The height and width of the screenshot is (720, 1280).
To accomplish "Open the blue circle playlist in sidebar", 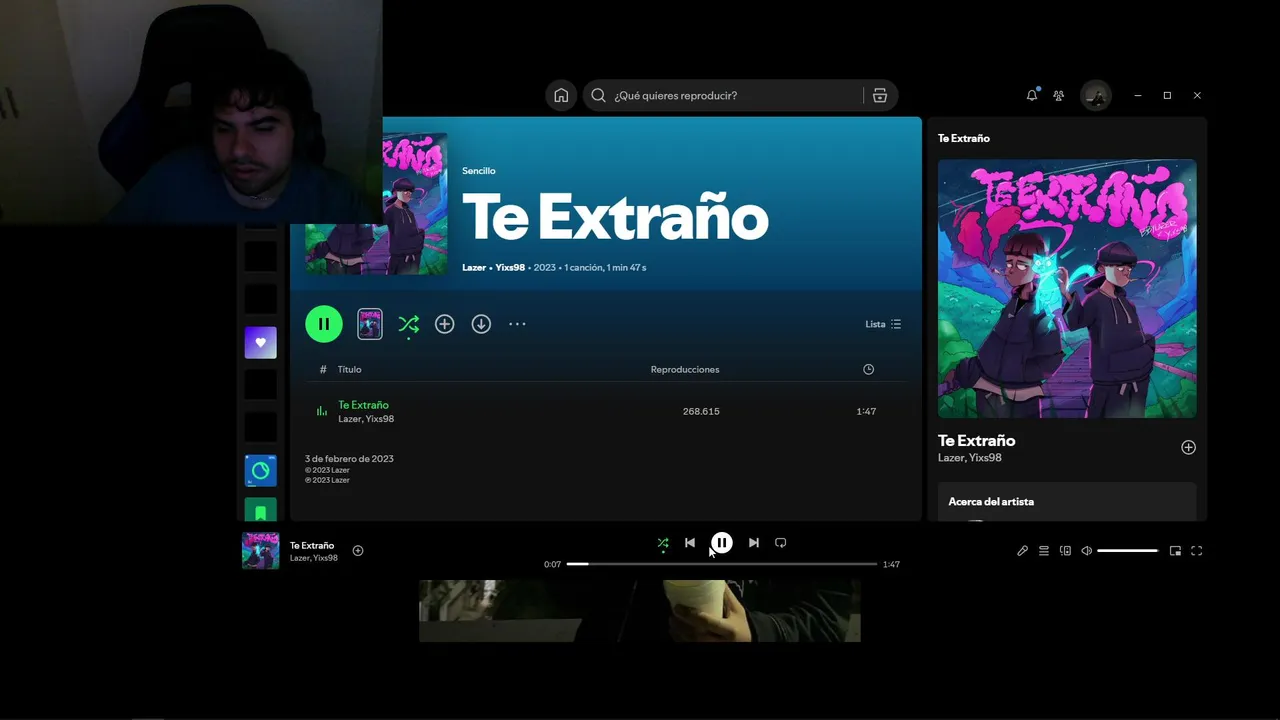I will (261, 470).
